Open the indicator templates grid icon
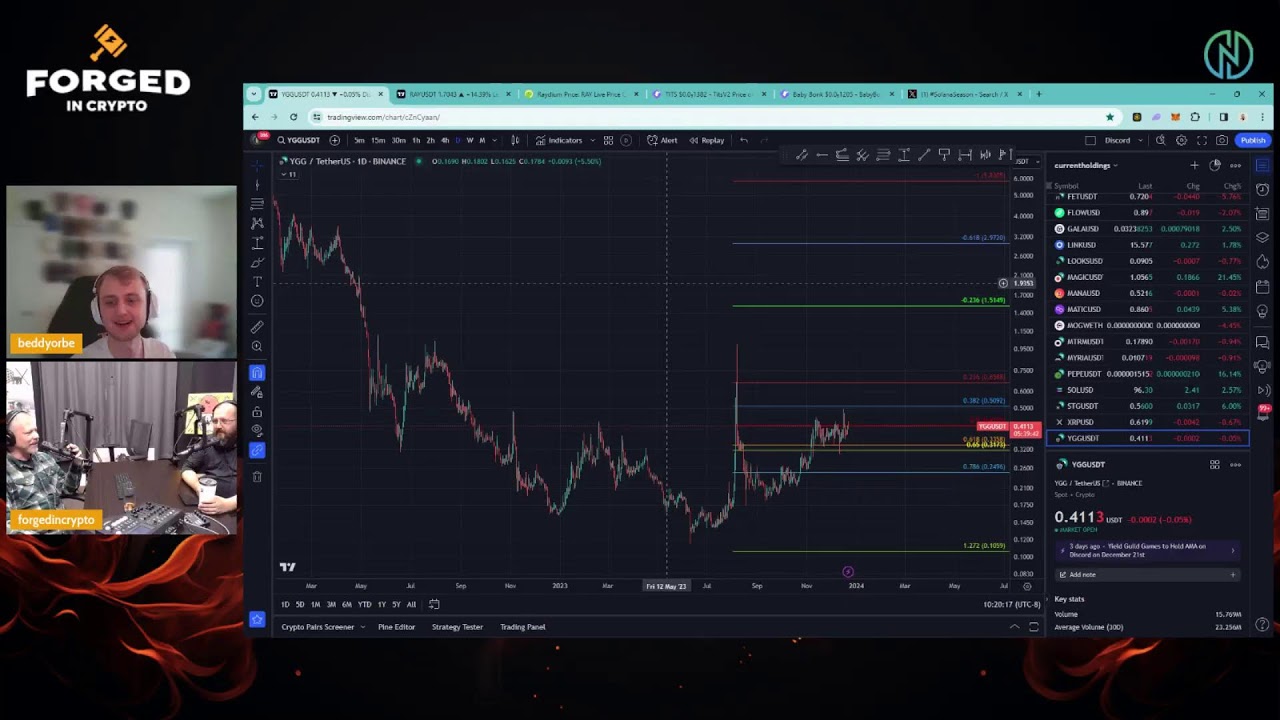1280x720 pixels. coord(608,140)
